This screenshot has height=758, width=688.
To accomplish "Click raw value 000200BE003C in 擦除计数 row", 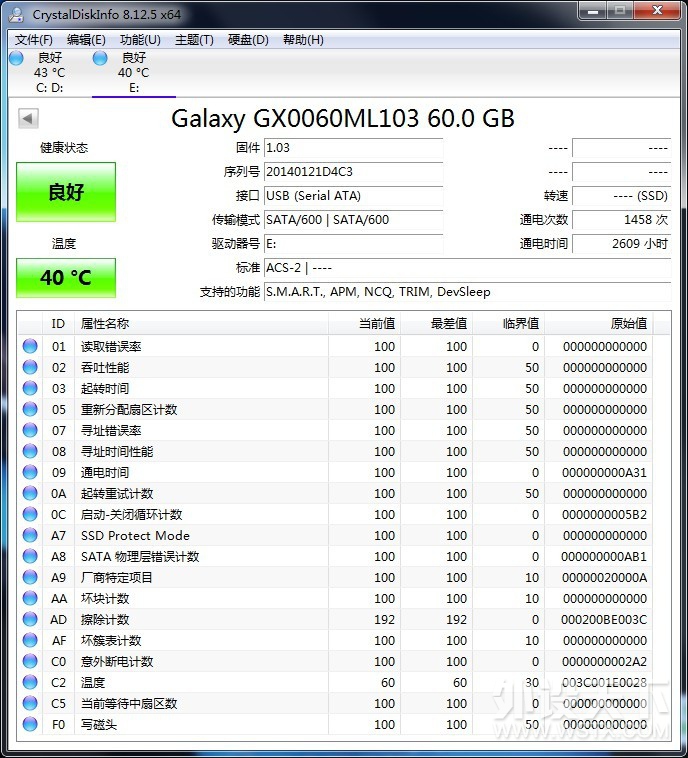I will point(604,619).
